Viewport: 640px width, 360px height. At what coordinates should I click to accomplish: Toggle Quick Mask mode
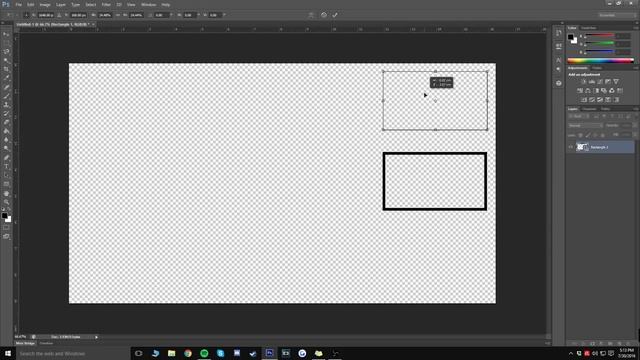(6, 228)
